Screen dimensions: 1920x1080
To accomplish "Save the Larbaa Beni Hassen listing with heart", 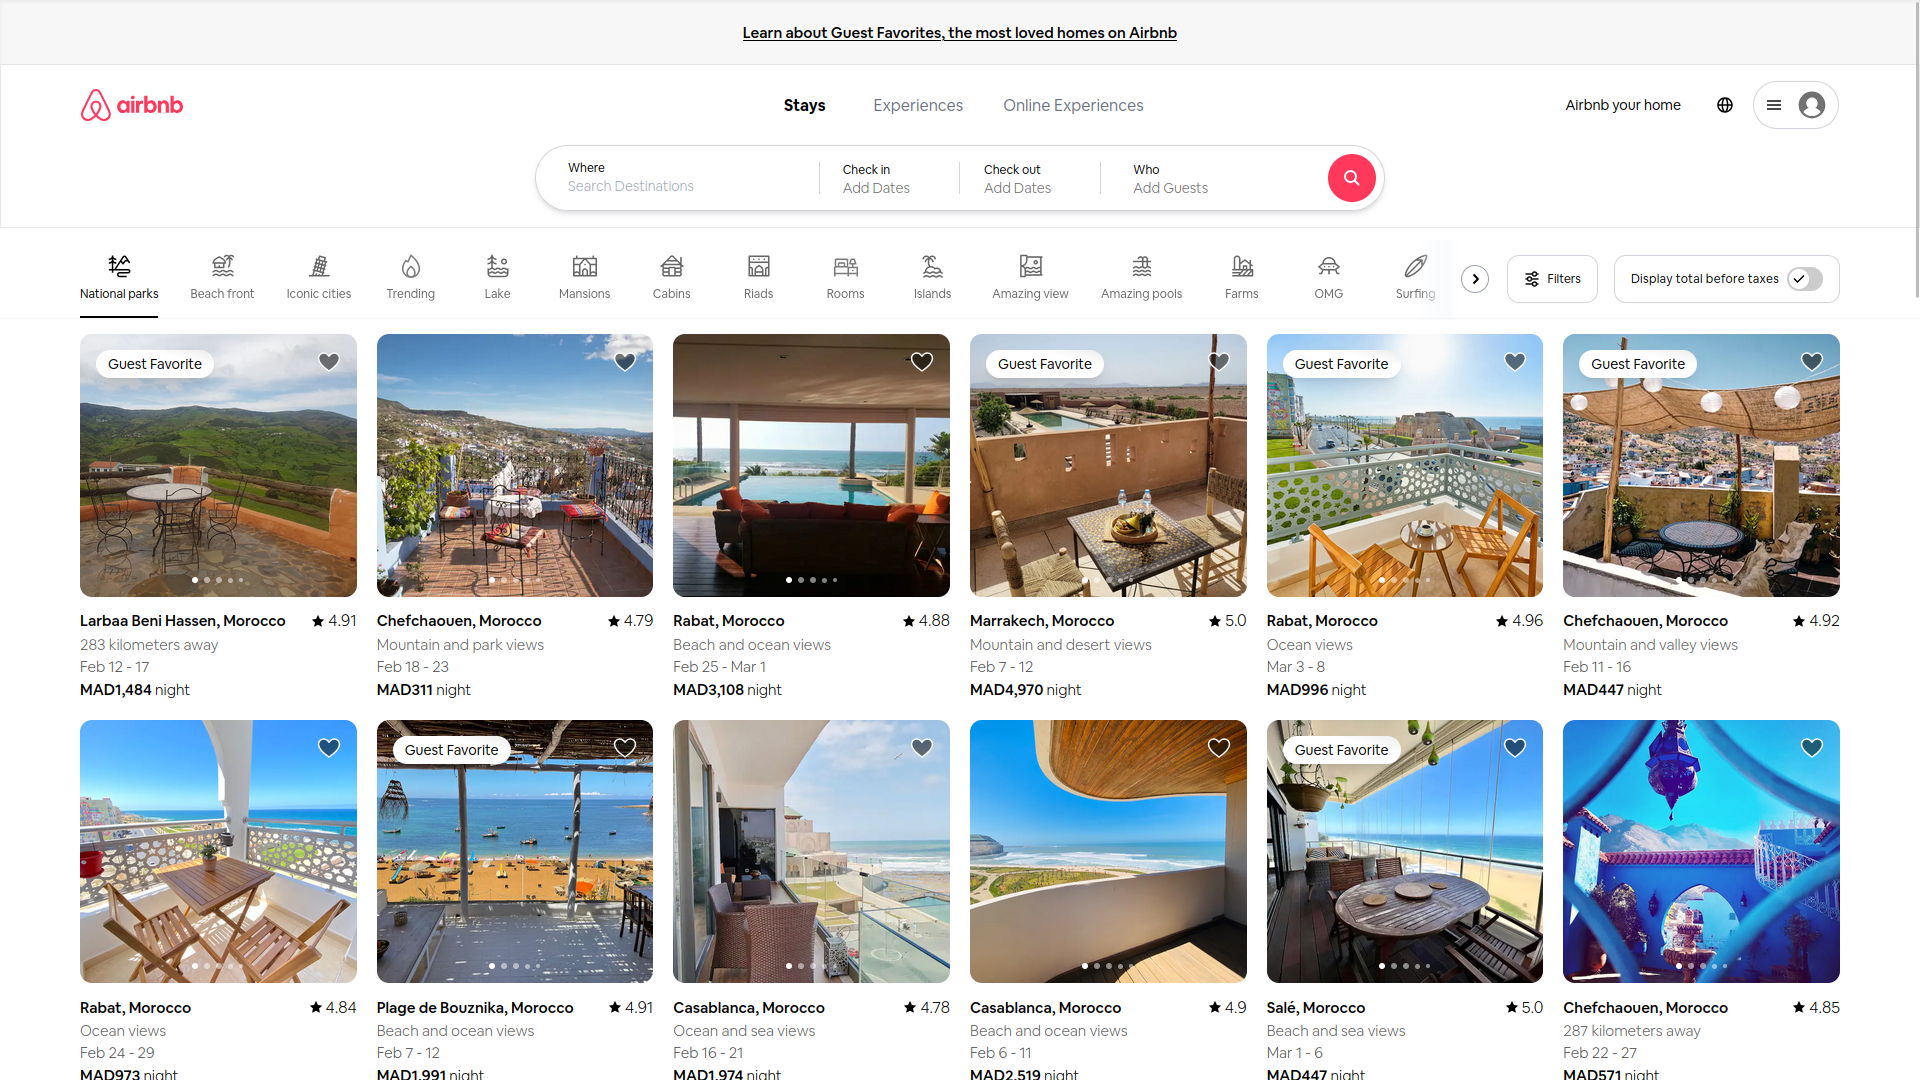I will click(328, 361).
